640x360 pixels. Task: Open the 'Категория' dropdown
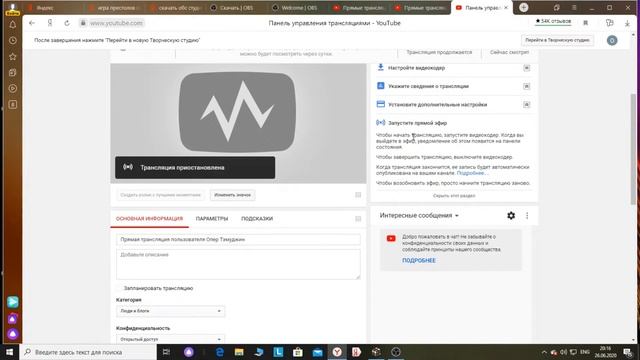click(x=170, y=311)
